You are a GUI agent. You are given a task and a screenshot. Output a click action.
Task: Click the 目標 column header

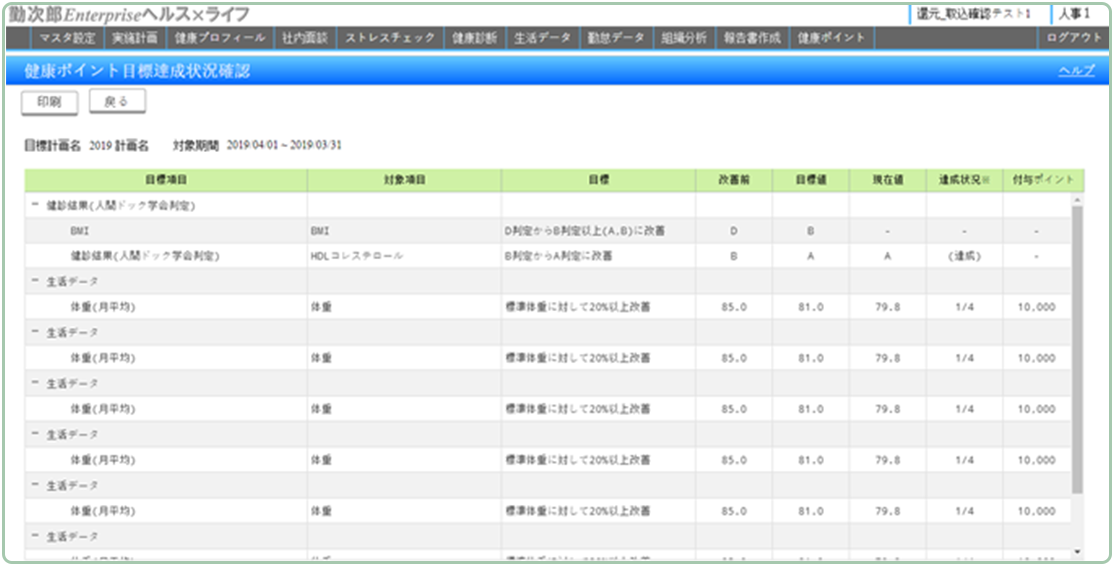[598, 181]
